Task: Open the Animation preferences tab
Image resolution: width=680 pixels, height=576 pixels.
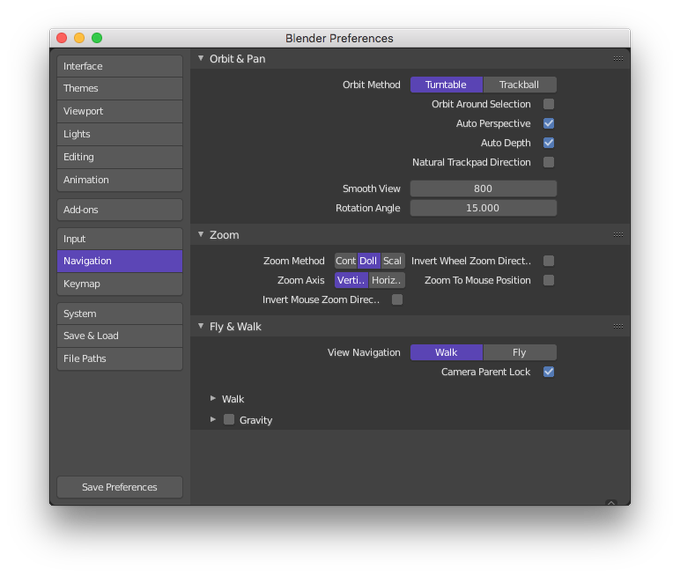Action: tap(120, 180)
